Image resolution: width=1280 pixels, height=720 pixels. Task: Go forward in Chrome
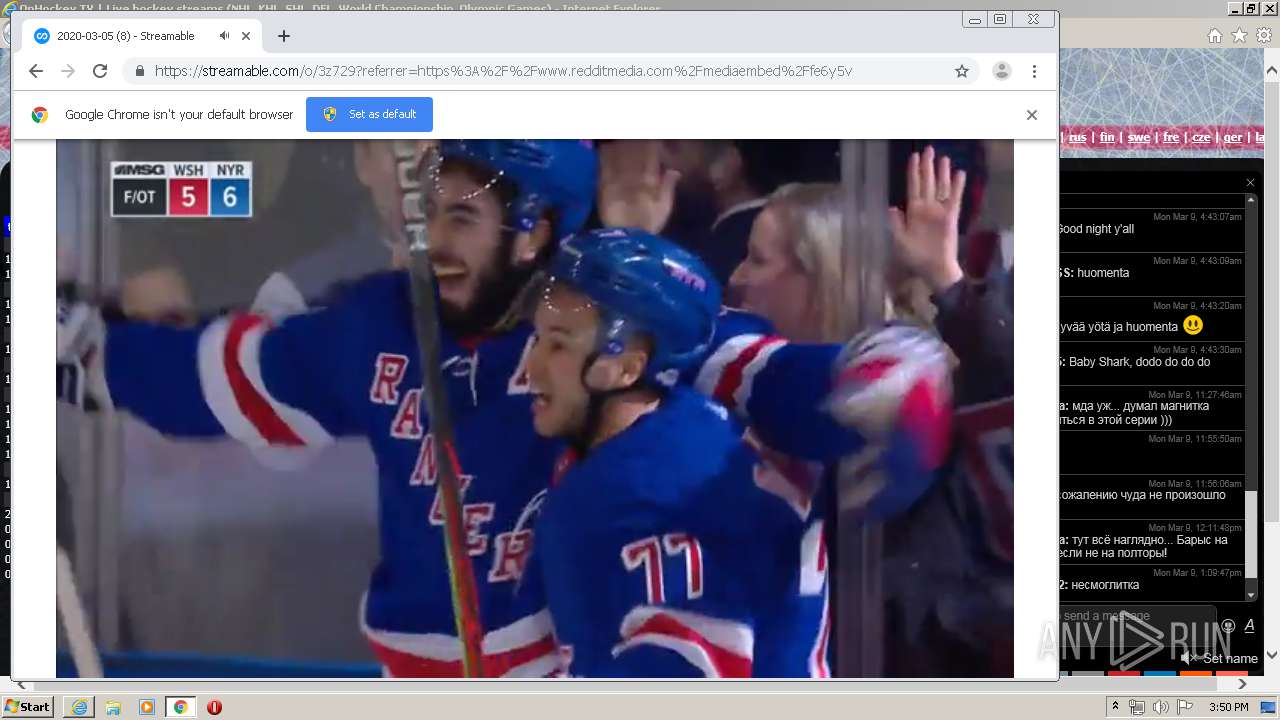tap(68, 71)
